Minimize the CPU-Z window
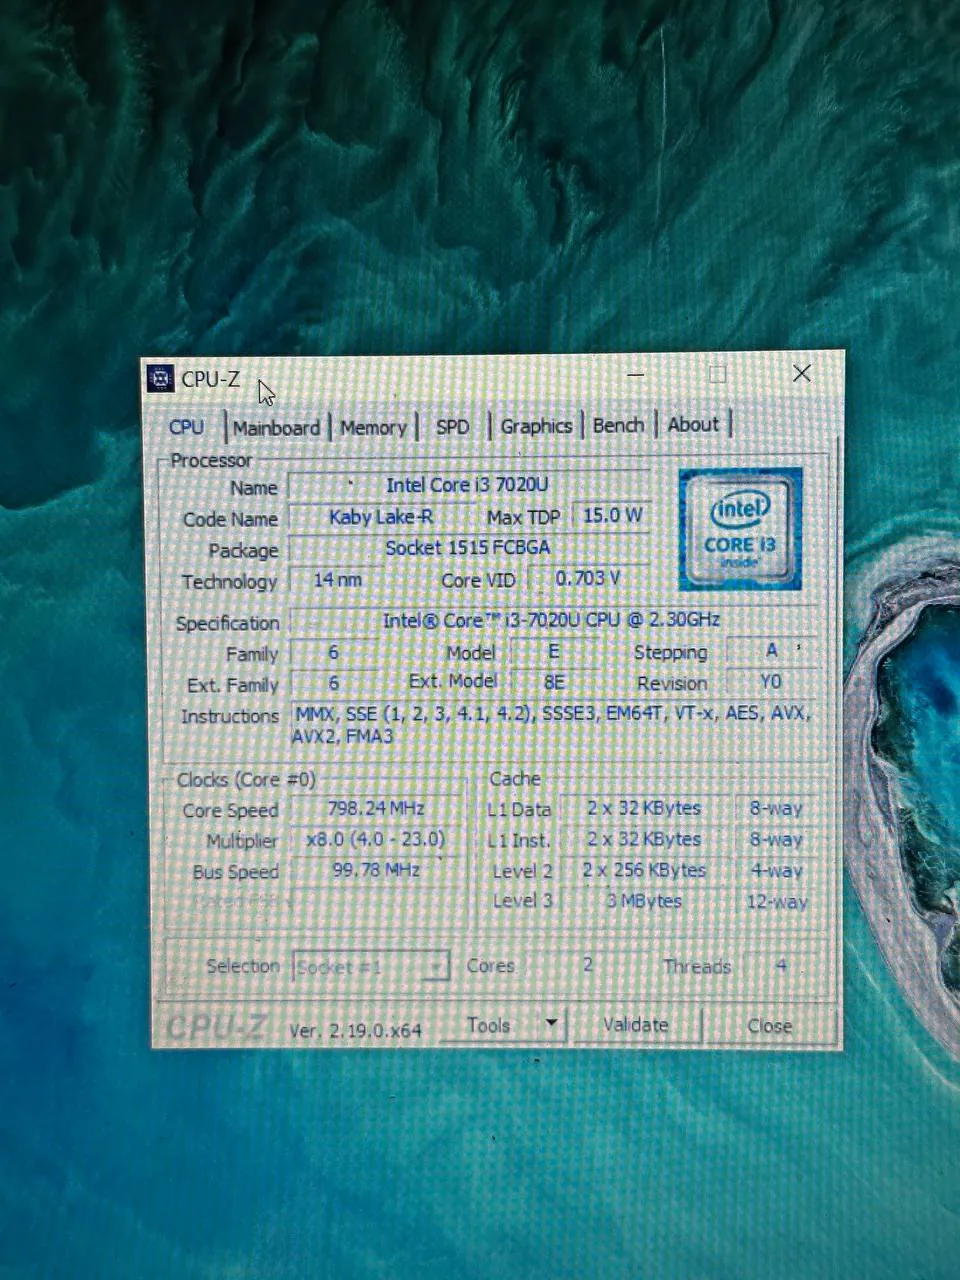The height and width of the screenshot is (1280, 960). [636, 375]
